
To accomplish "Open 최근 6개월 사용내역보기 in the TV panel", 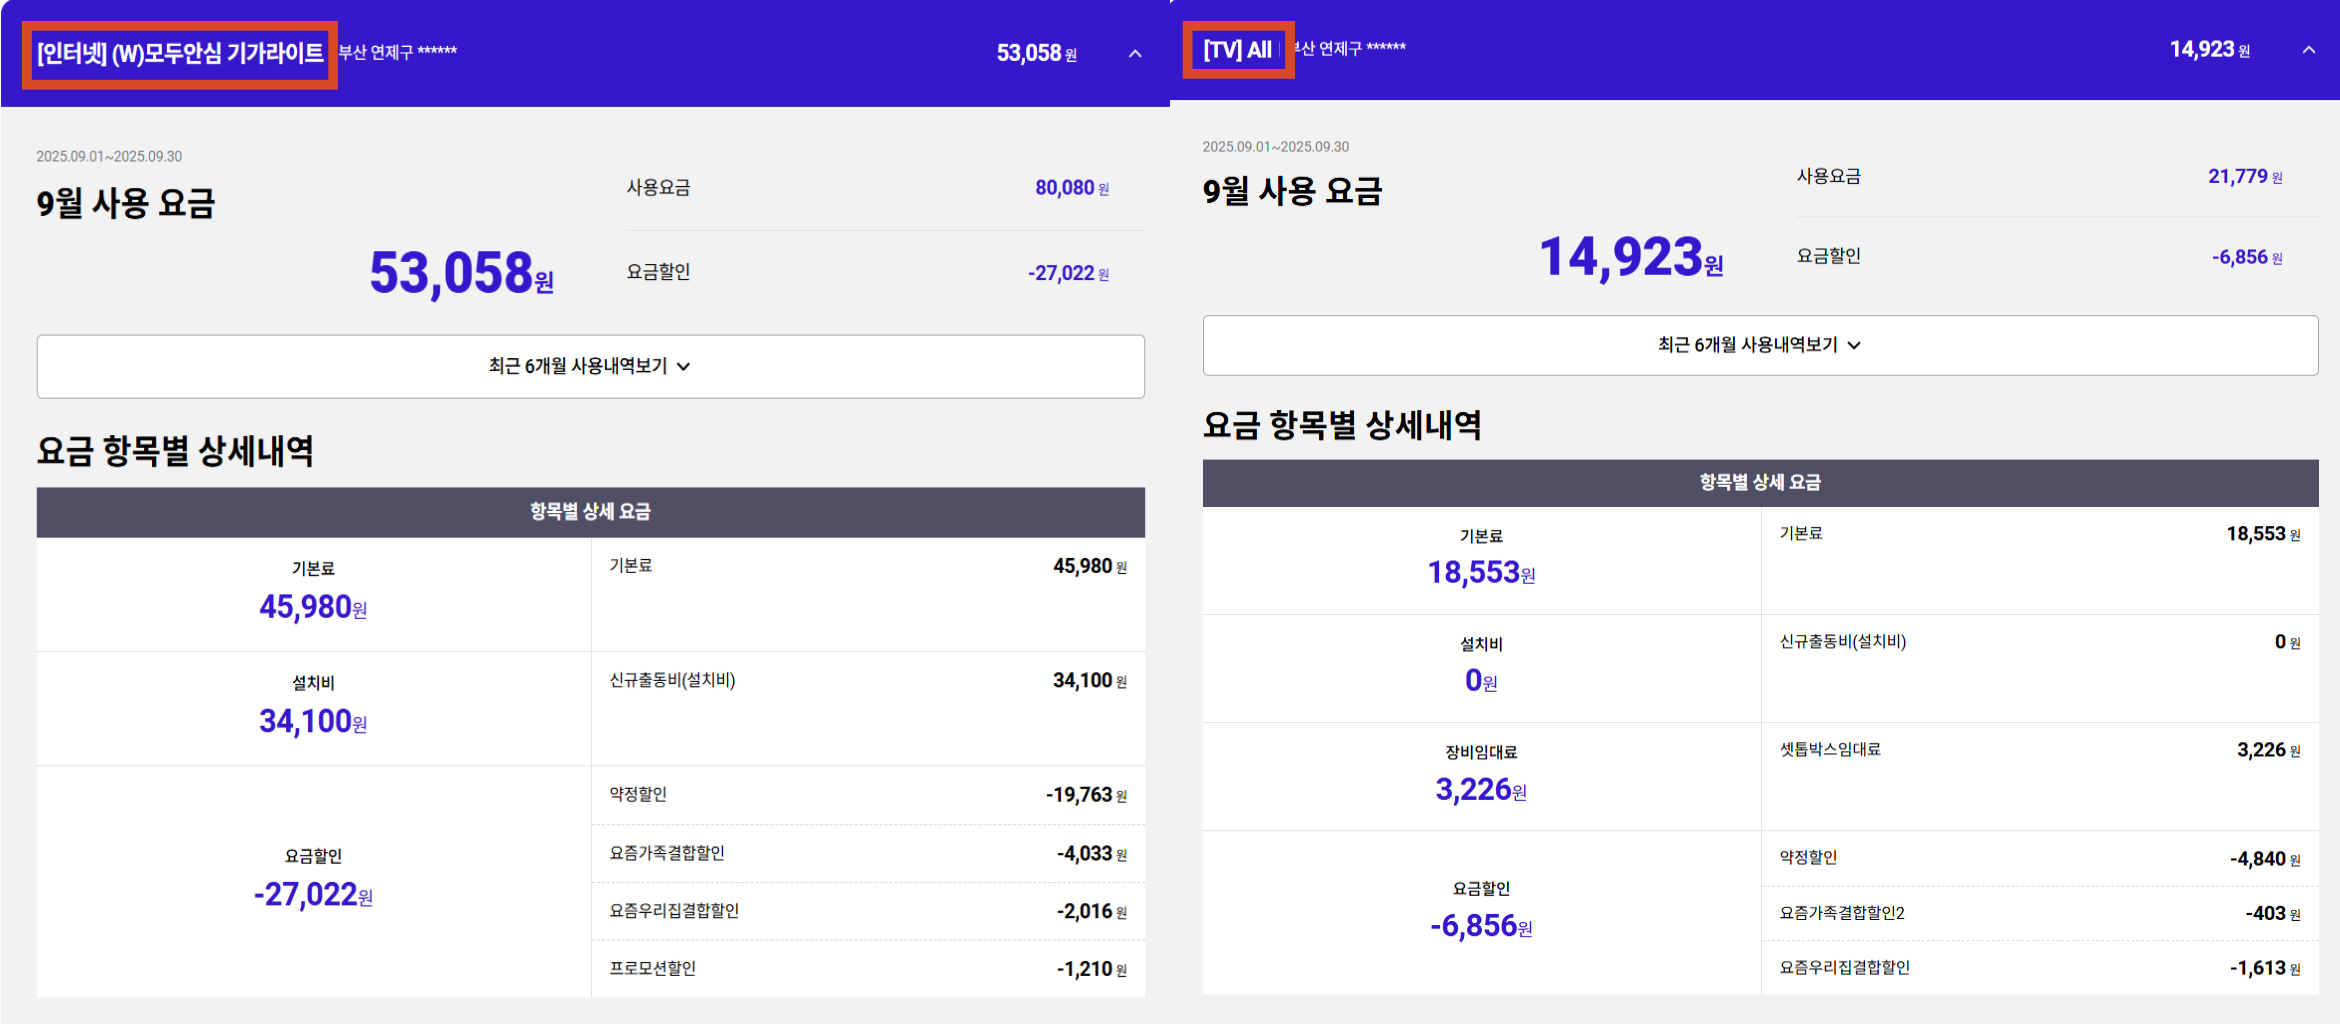I will tap(1759, 345).
